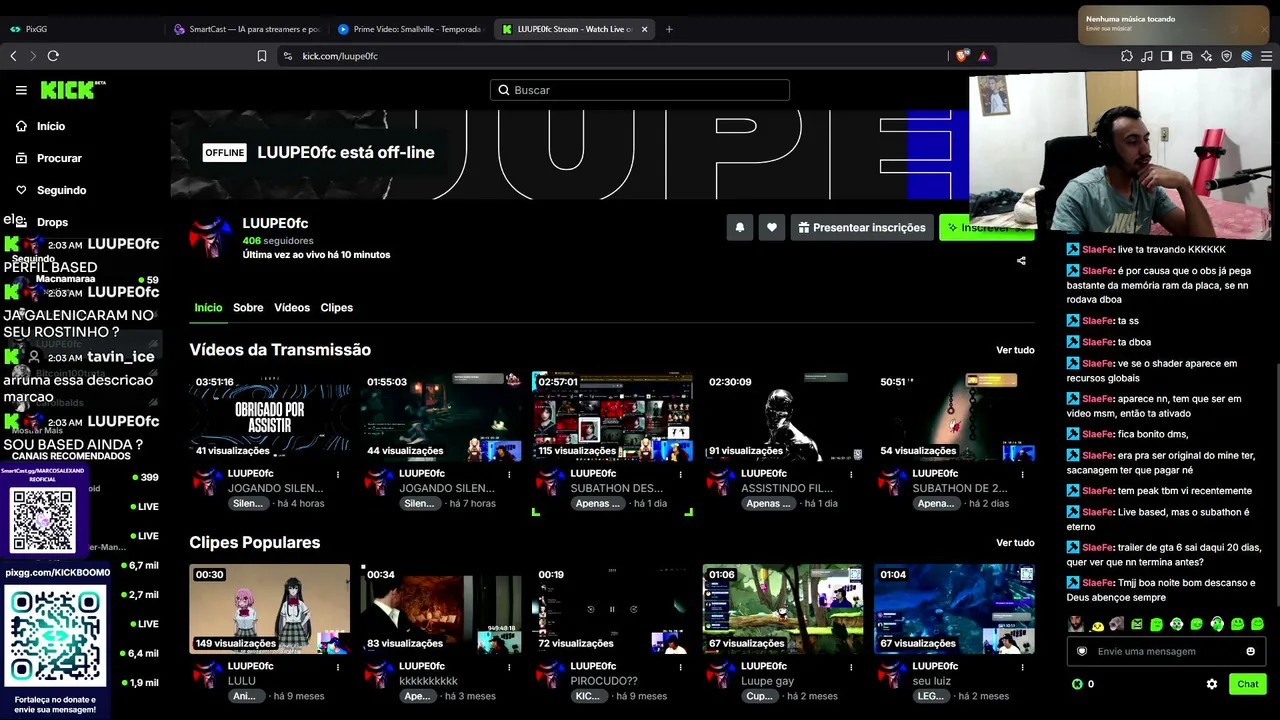Click the 'LEG...' tag under seu luiz clip
1280x720 pixels.
point(930,697)
